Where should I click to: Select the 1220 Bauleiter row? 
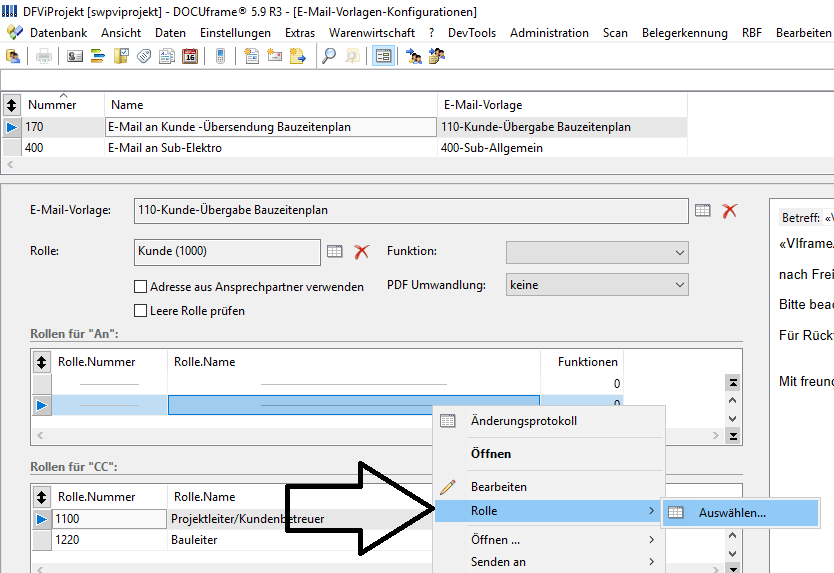(x=231, y=539)
